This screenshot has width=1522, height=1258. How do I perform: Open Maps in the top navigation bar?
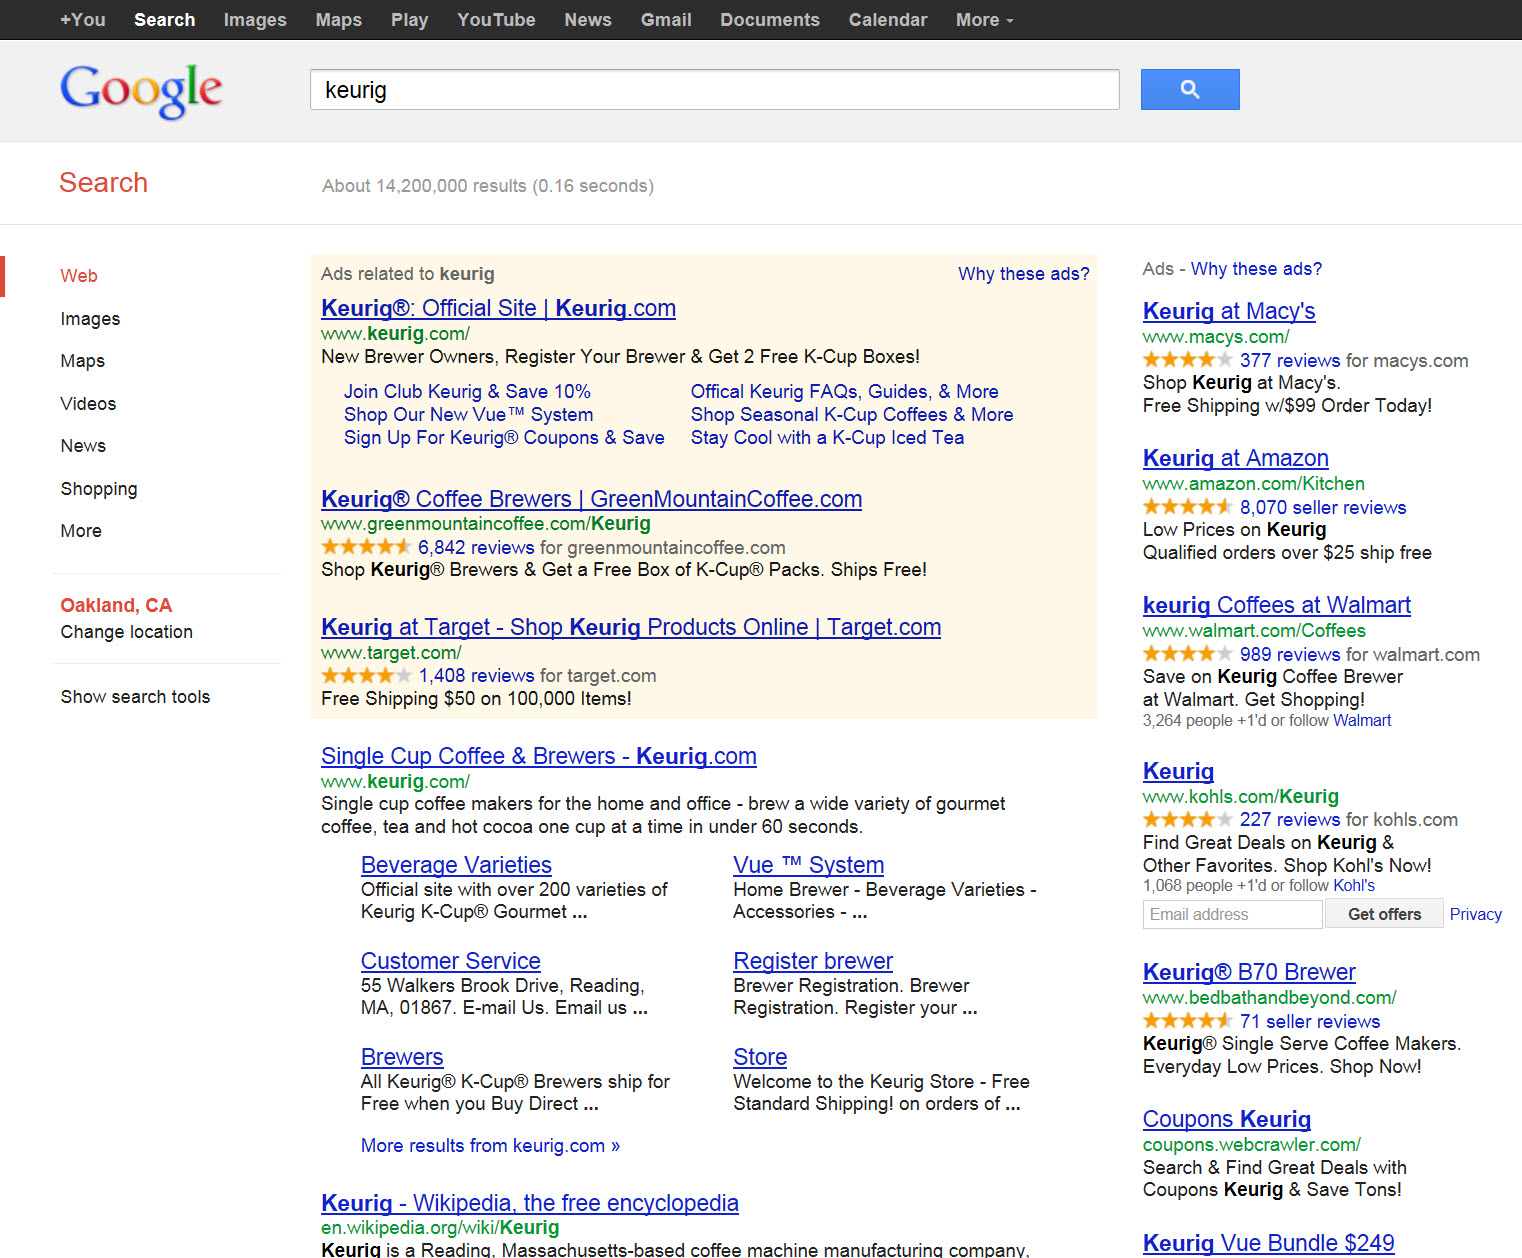339,20
